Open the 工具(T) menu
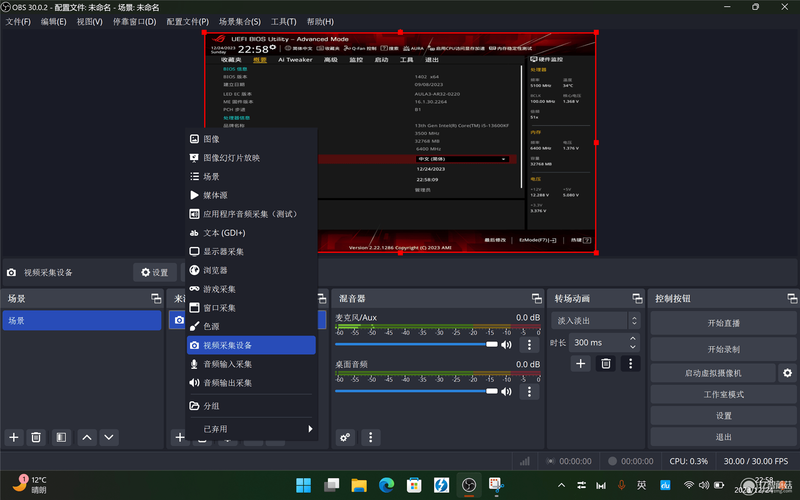 [283, 21]
